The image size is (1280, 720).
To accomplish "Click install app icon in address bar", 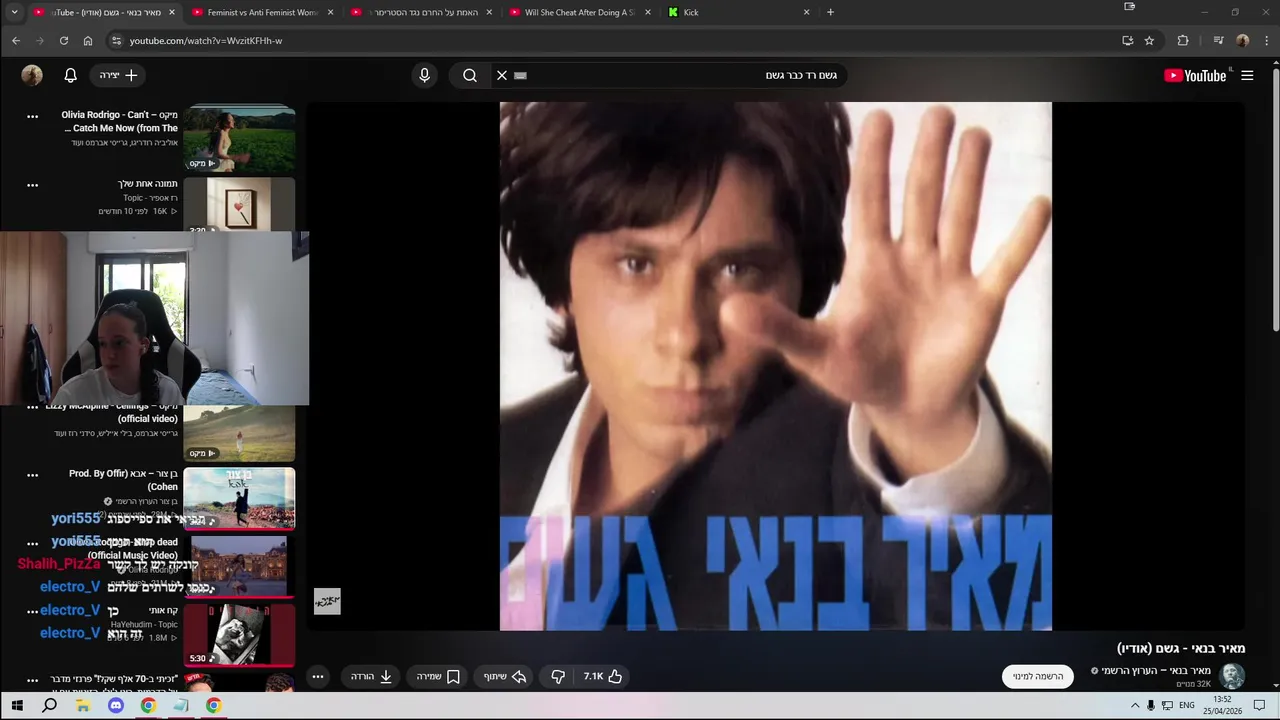I will [1127, 41].
